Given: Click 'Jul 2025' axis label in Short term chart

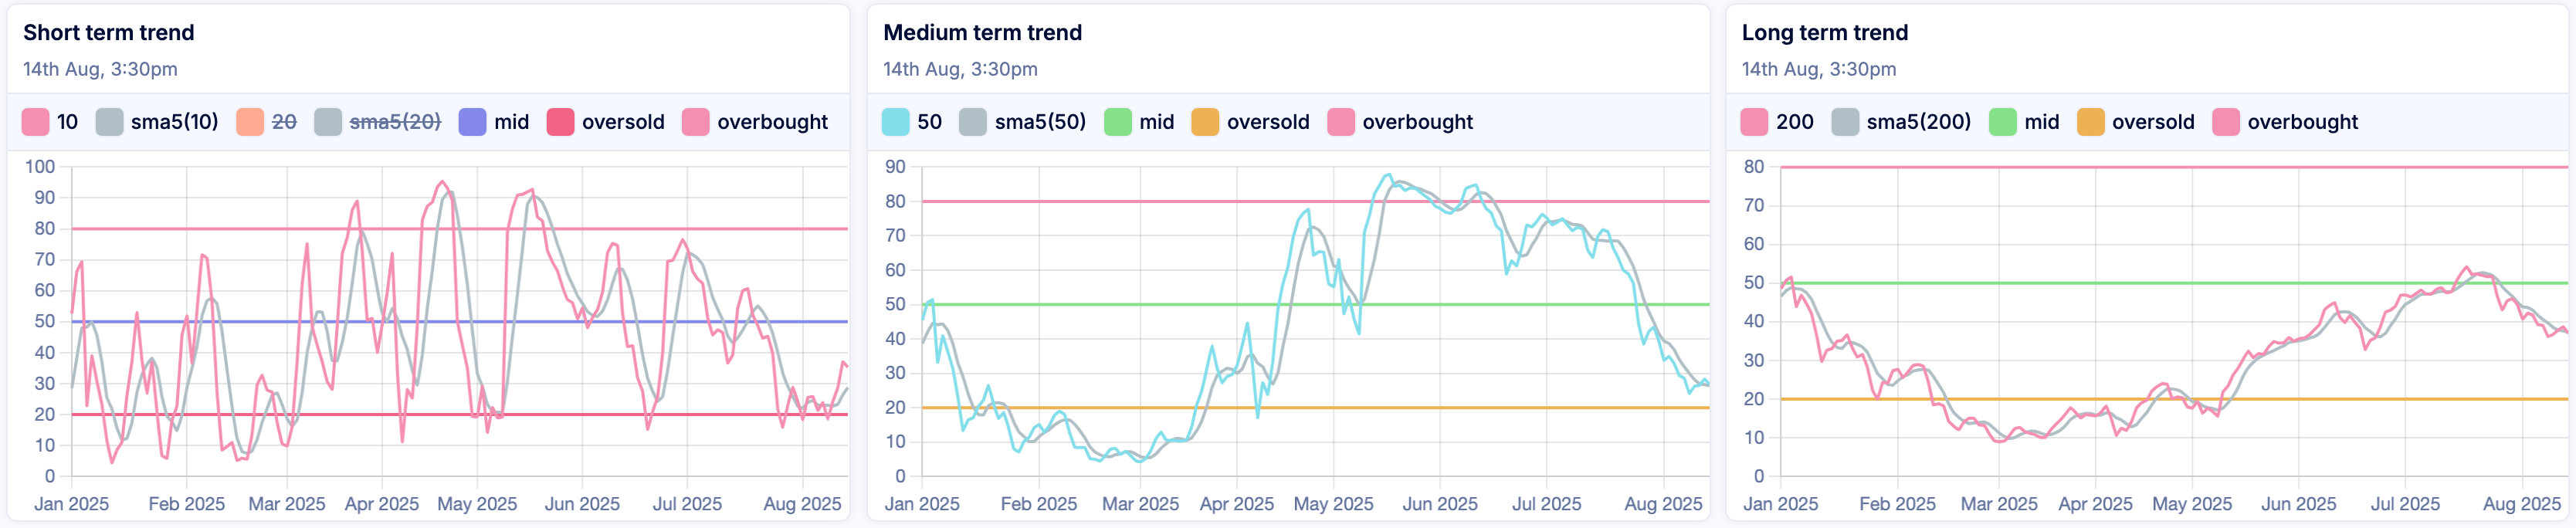Looking at the screenshot, I should click(x=687, y=504).
